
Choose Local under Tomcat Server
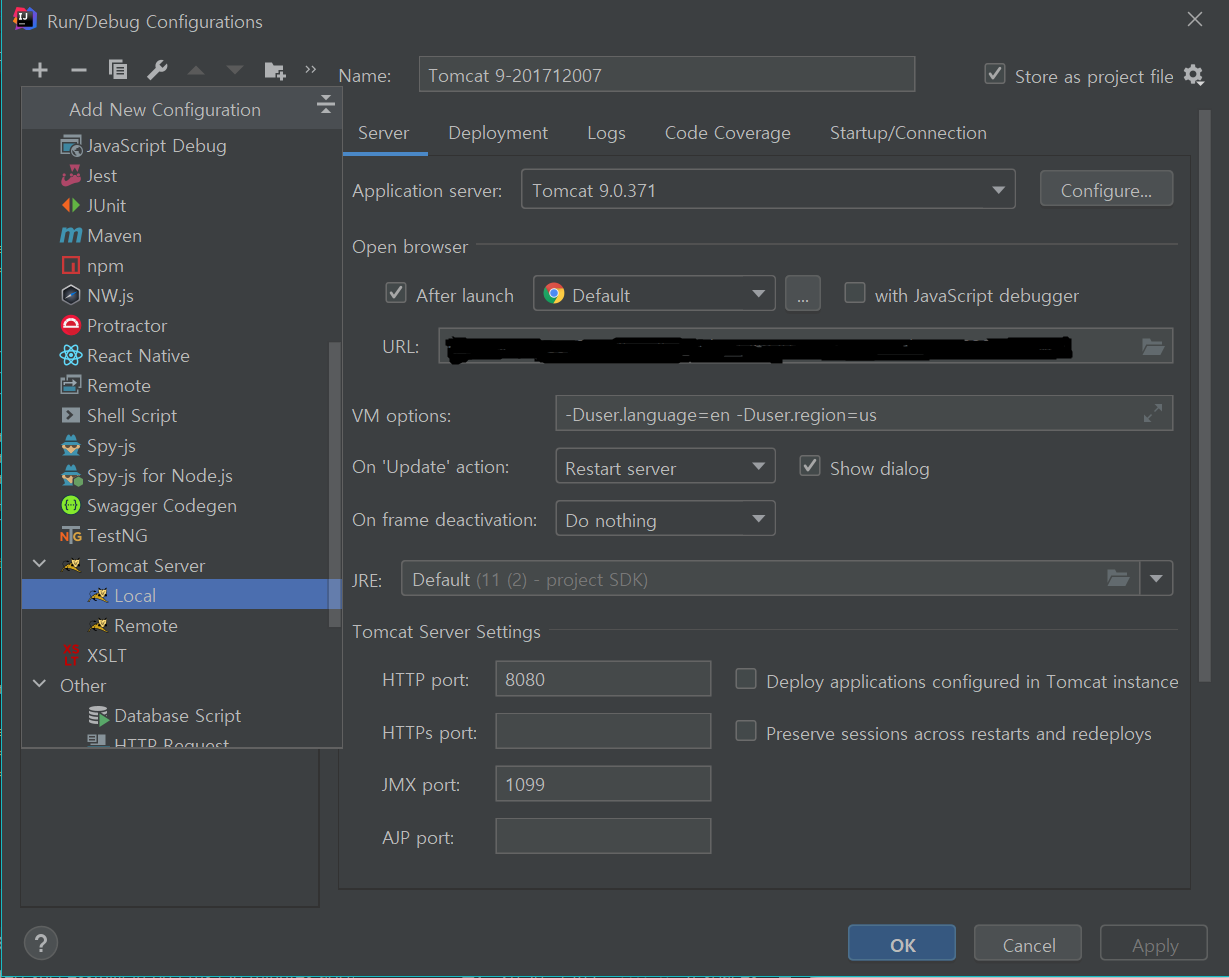pos(182,595)
